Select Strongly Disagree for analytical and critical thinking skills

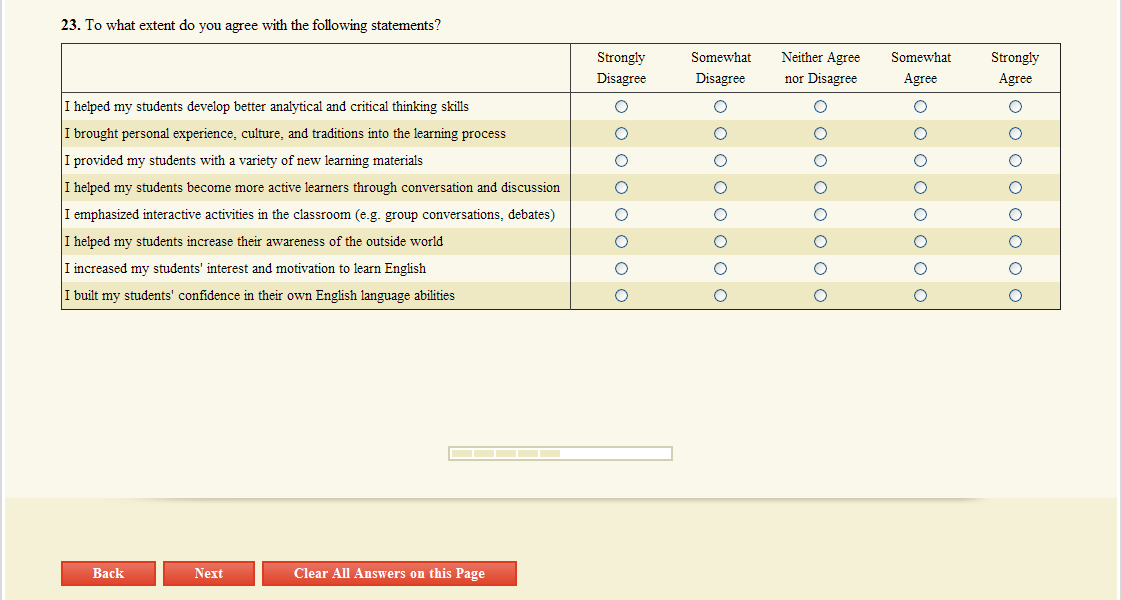coord(621,106)
